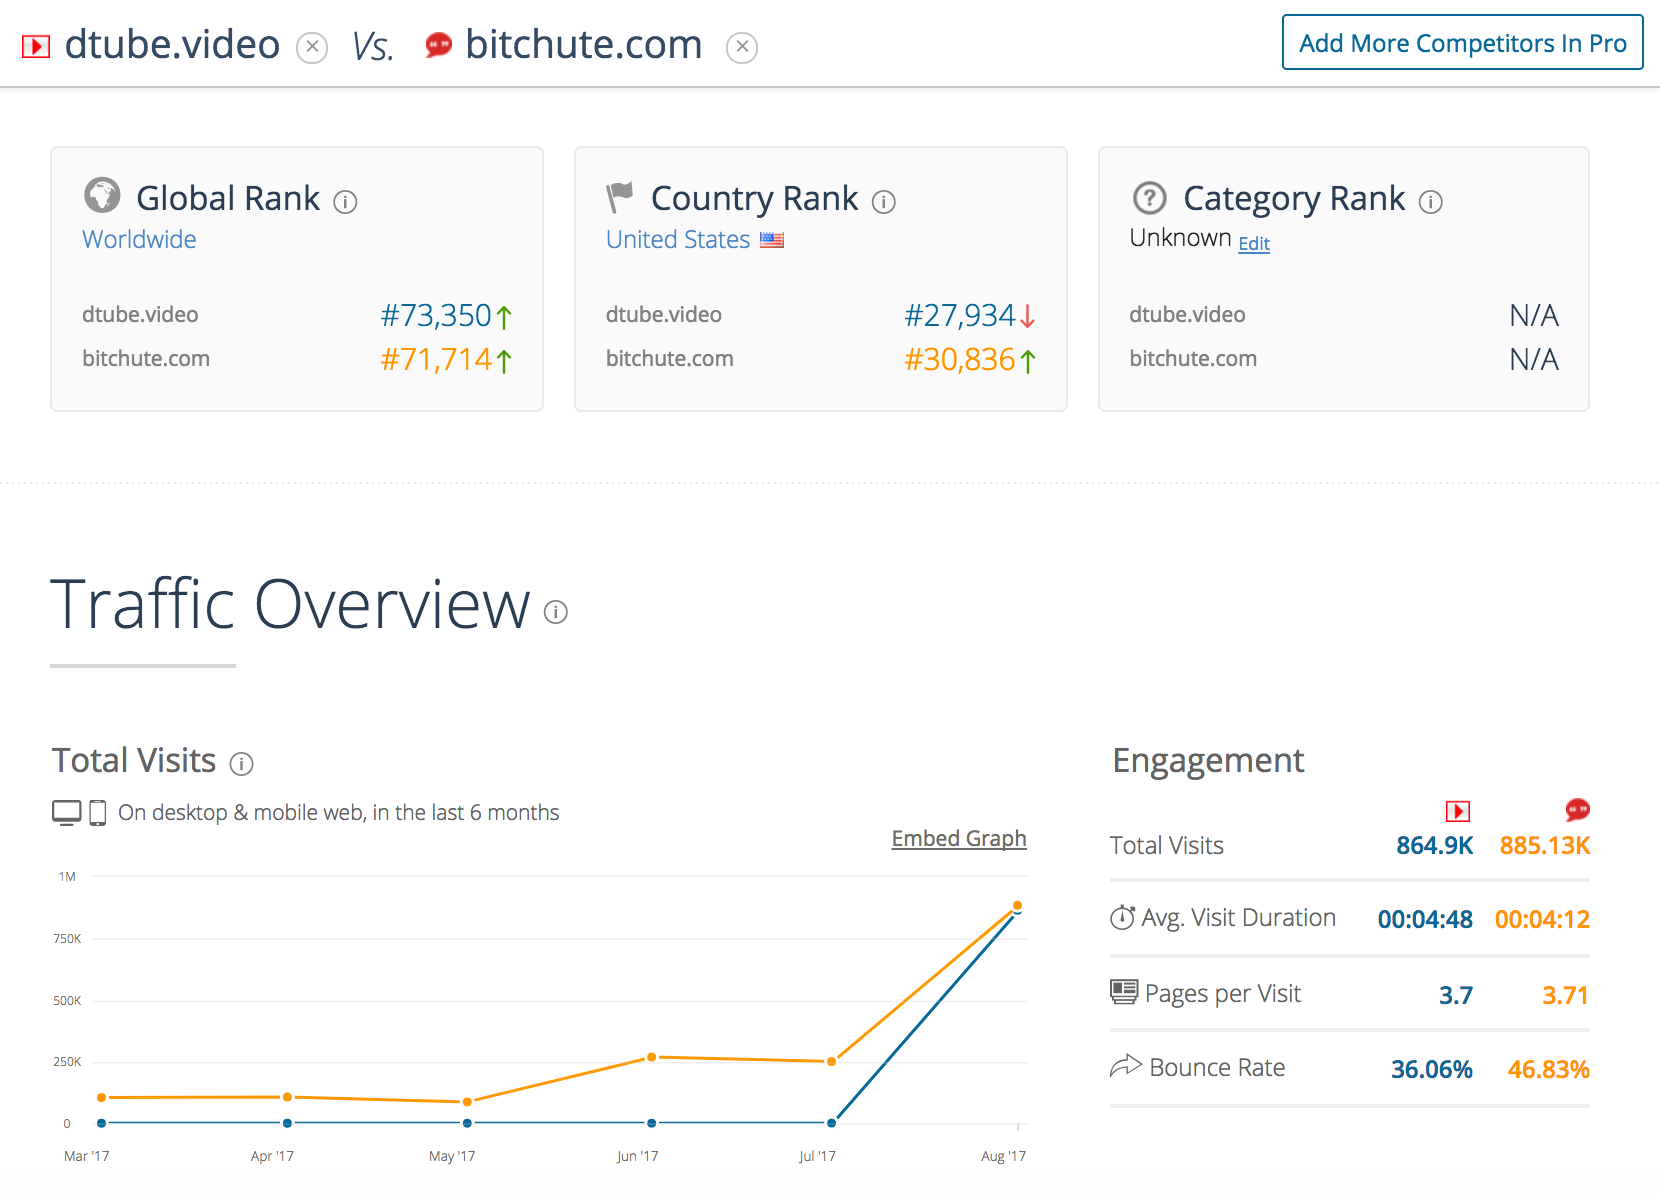
Task: Select total visits value 864.9K
Action: pos(1435,846)
